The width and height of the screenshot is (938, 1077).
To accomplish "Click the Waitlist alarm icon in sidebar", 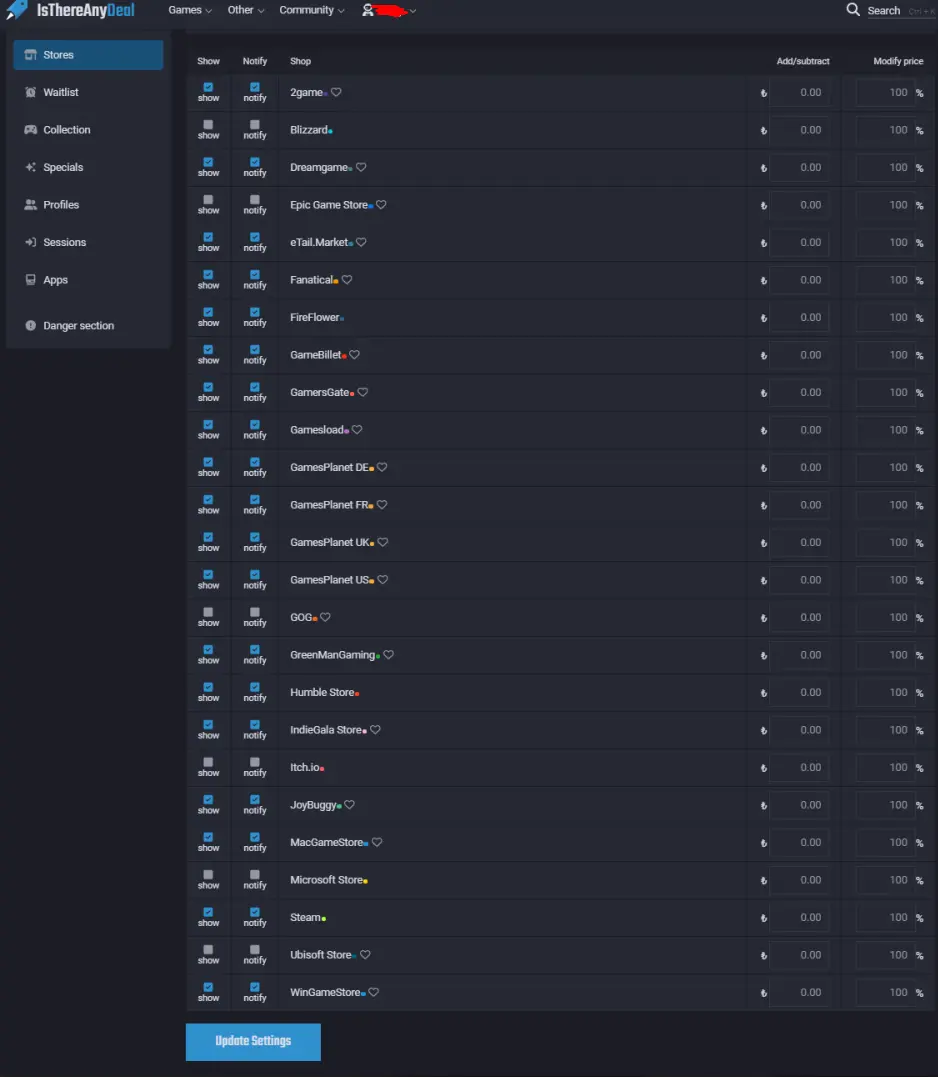I will coord(30,92).
